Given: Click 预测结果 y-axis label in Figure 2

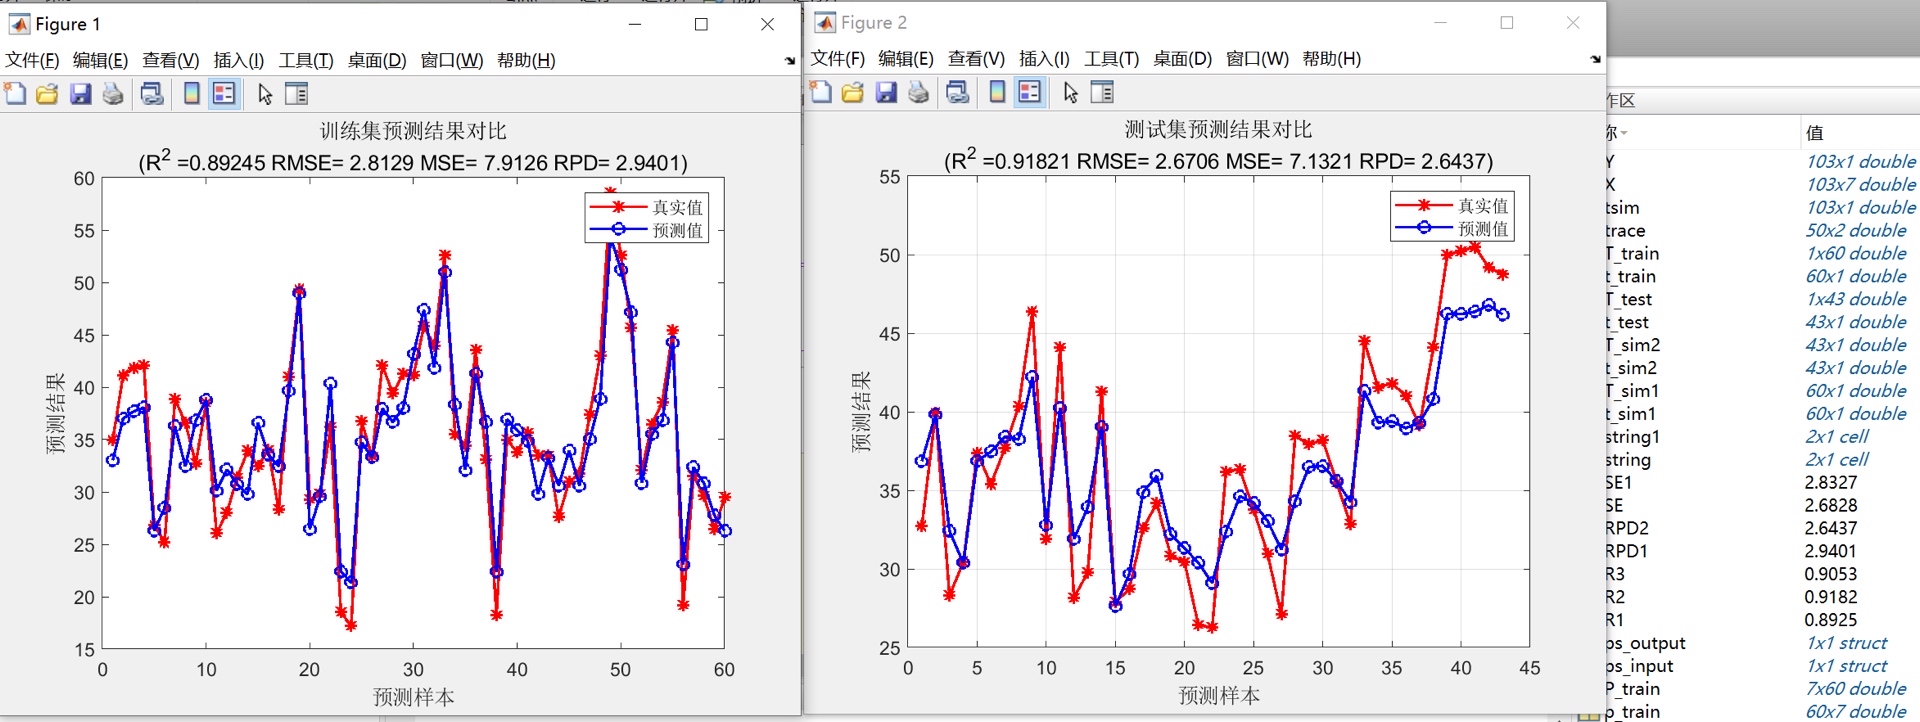Looking at the screenshot, I should pyautogui.click(x=861, y=411).
